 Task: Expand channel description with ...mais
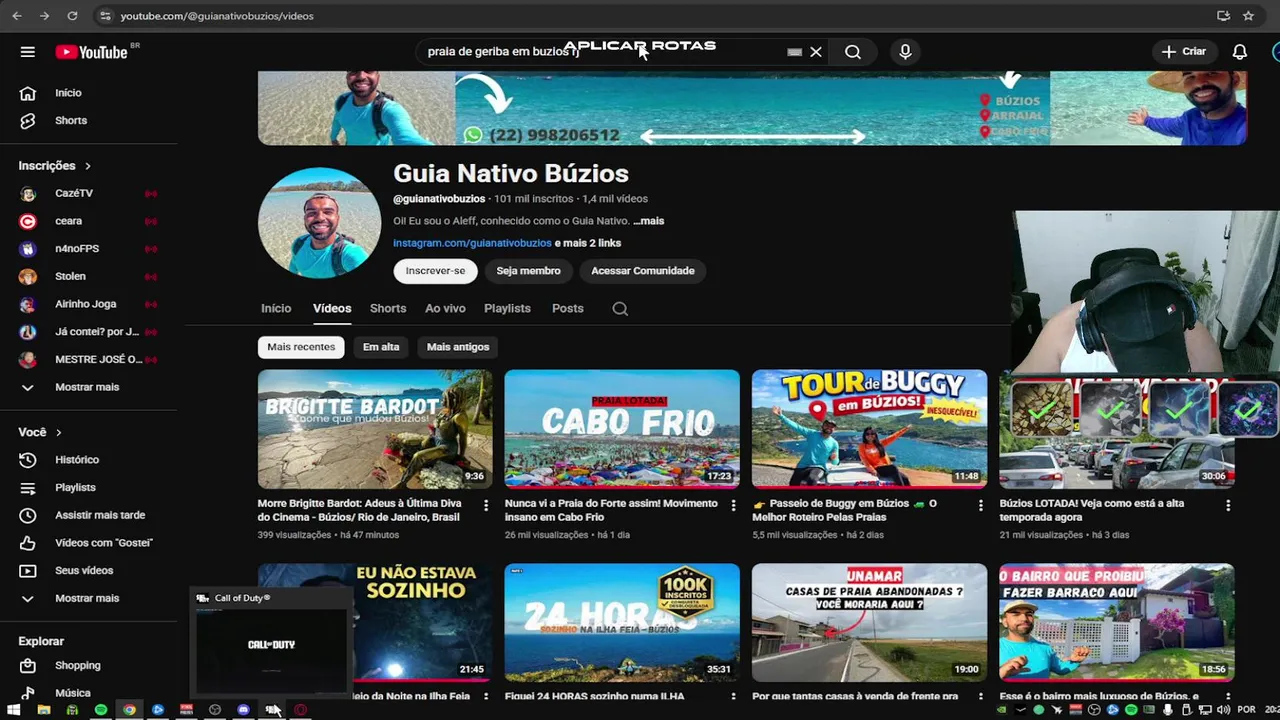649,221
